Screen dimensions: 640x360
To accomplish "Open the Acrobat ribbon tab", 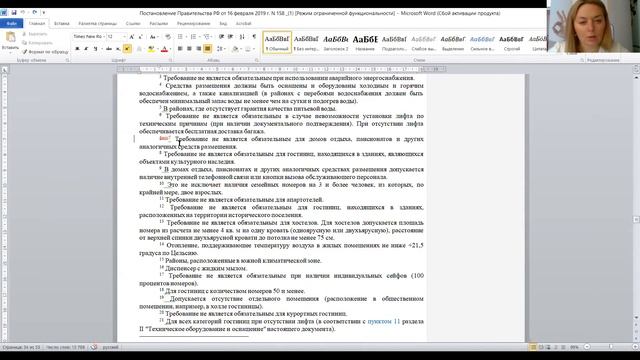I will 243,24.
